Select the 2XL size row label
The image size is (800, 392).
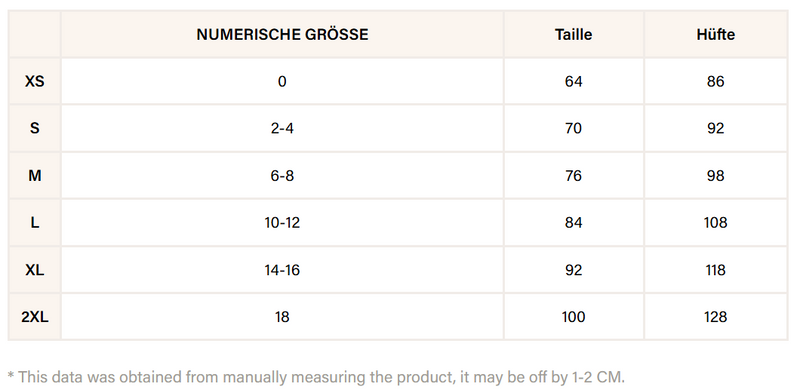pos(35,317)
